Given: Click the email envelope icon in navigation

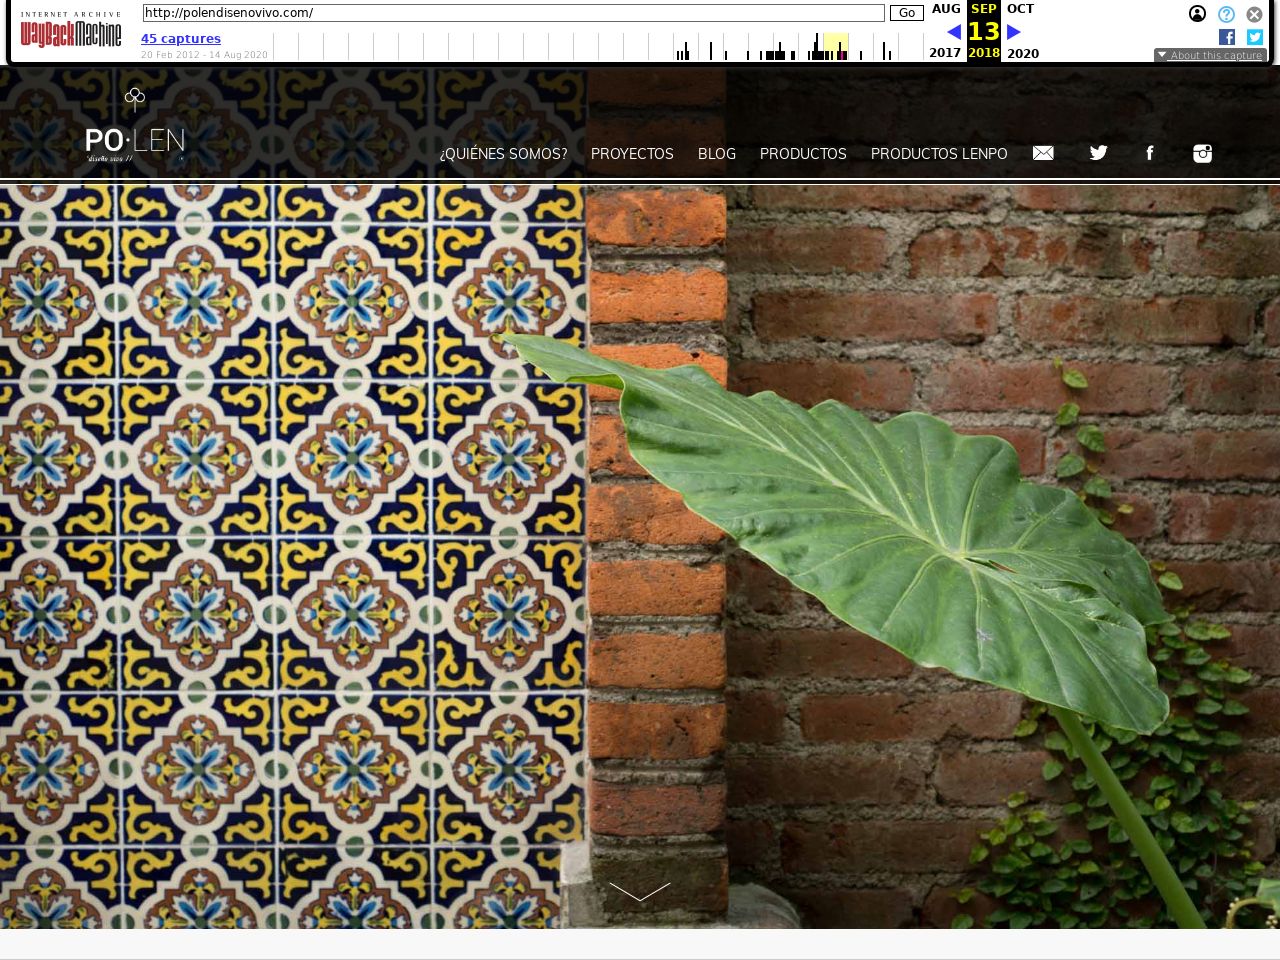Looking at the screenshot, I should pyautogui.click(x=1043, y=153).
